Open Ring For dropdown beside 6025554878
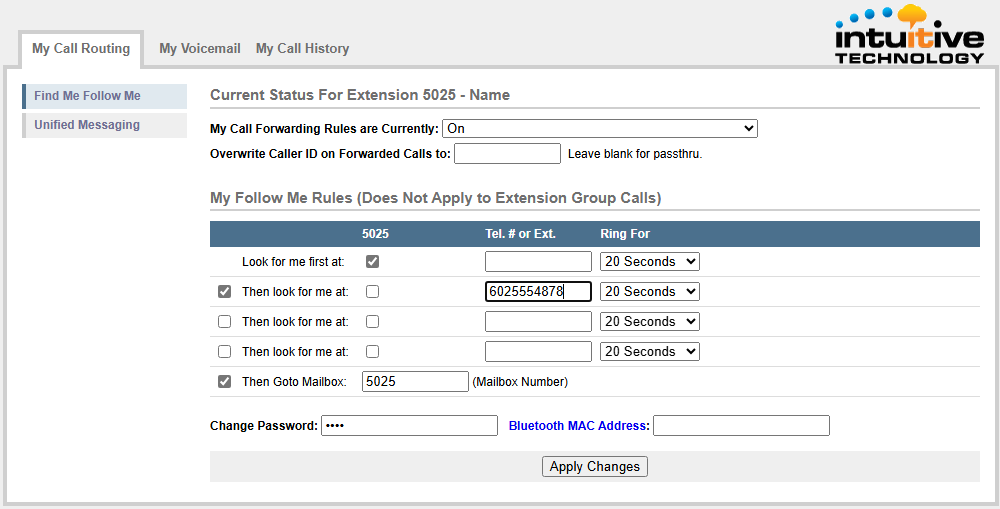 [650, 291]
